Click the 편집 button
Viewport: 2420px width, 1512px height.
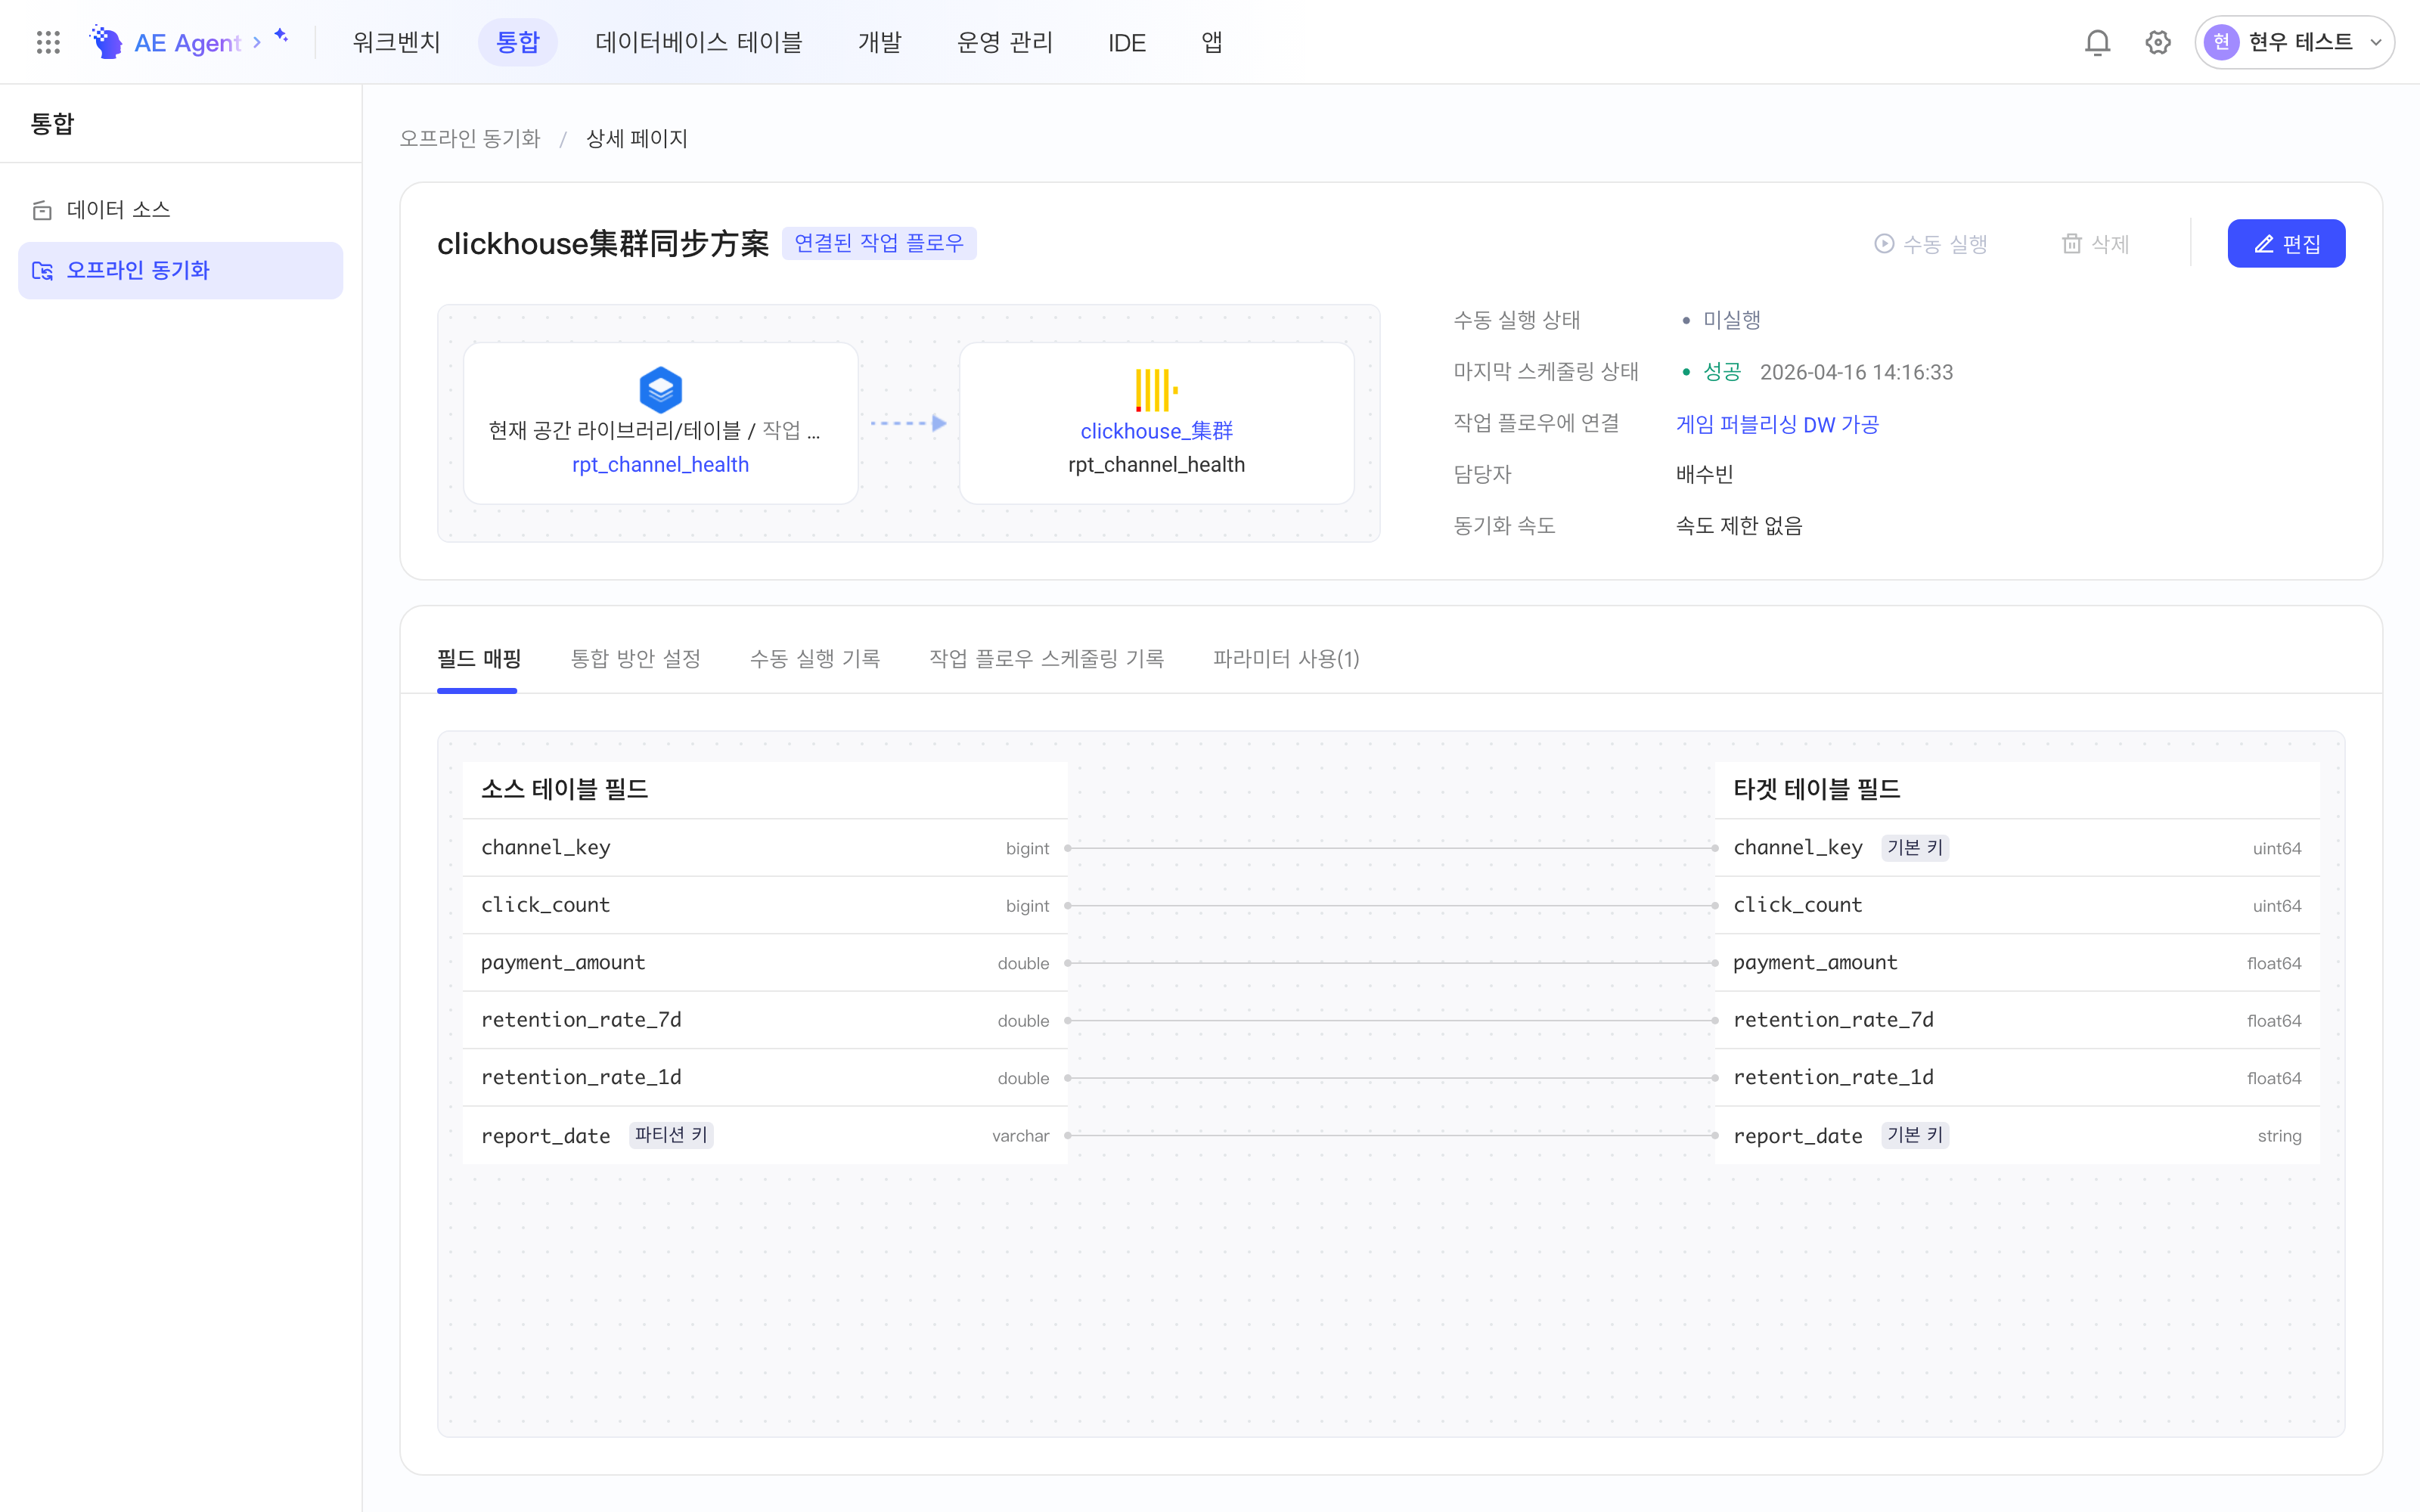pyautogui.click(x=2286, y=244)
